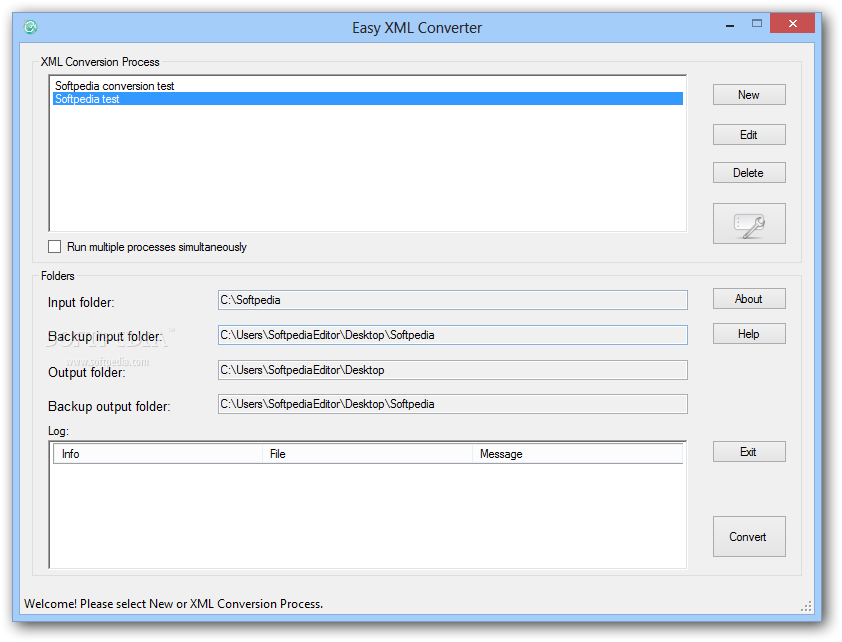The image size is (842, 642).
Task: Start conversion with Convert button
Action: point(749,537)
